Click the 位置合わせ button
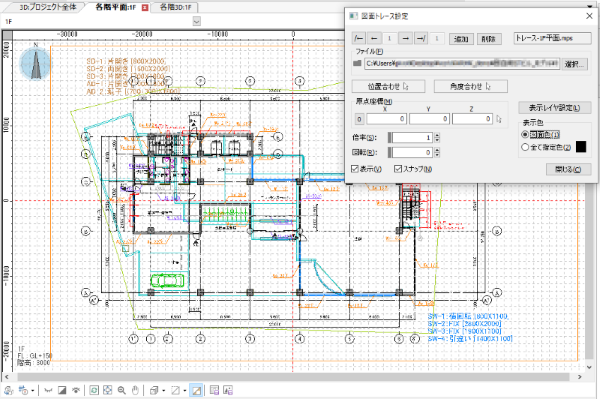This screenshot has width=600, height=399. click(388, 86)
